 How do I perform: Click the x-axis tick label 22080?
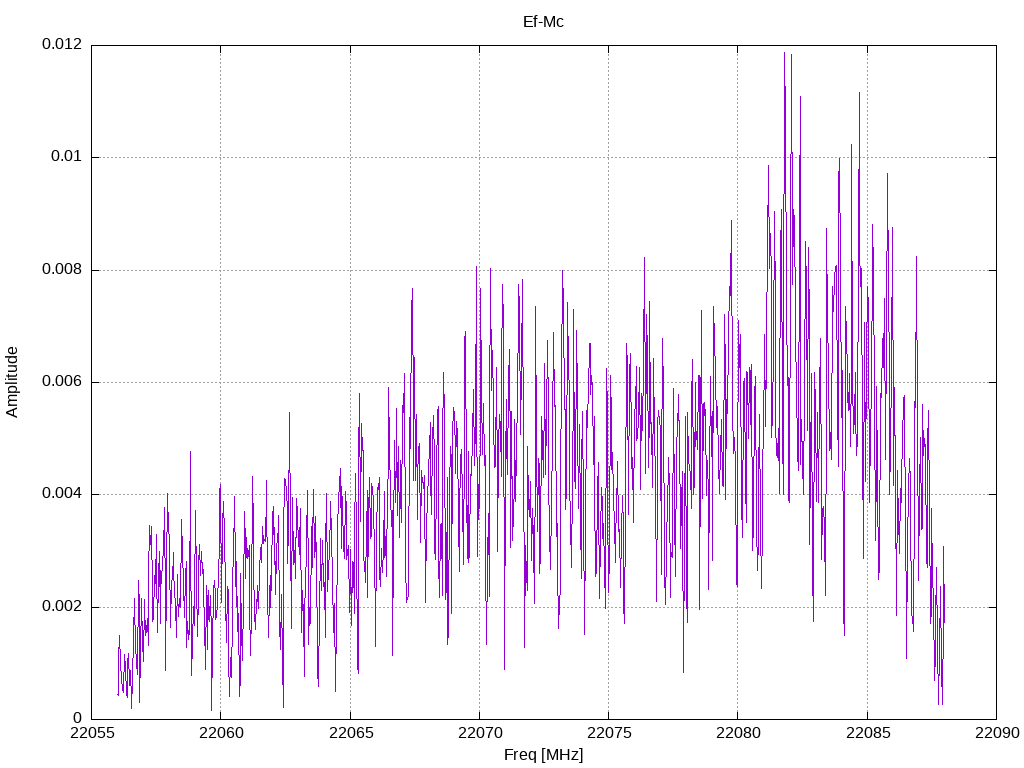click(x=738, y=733)
